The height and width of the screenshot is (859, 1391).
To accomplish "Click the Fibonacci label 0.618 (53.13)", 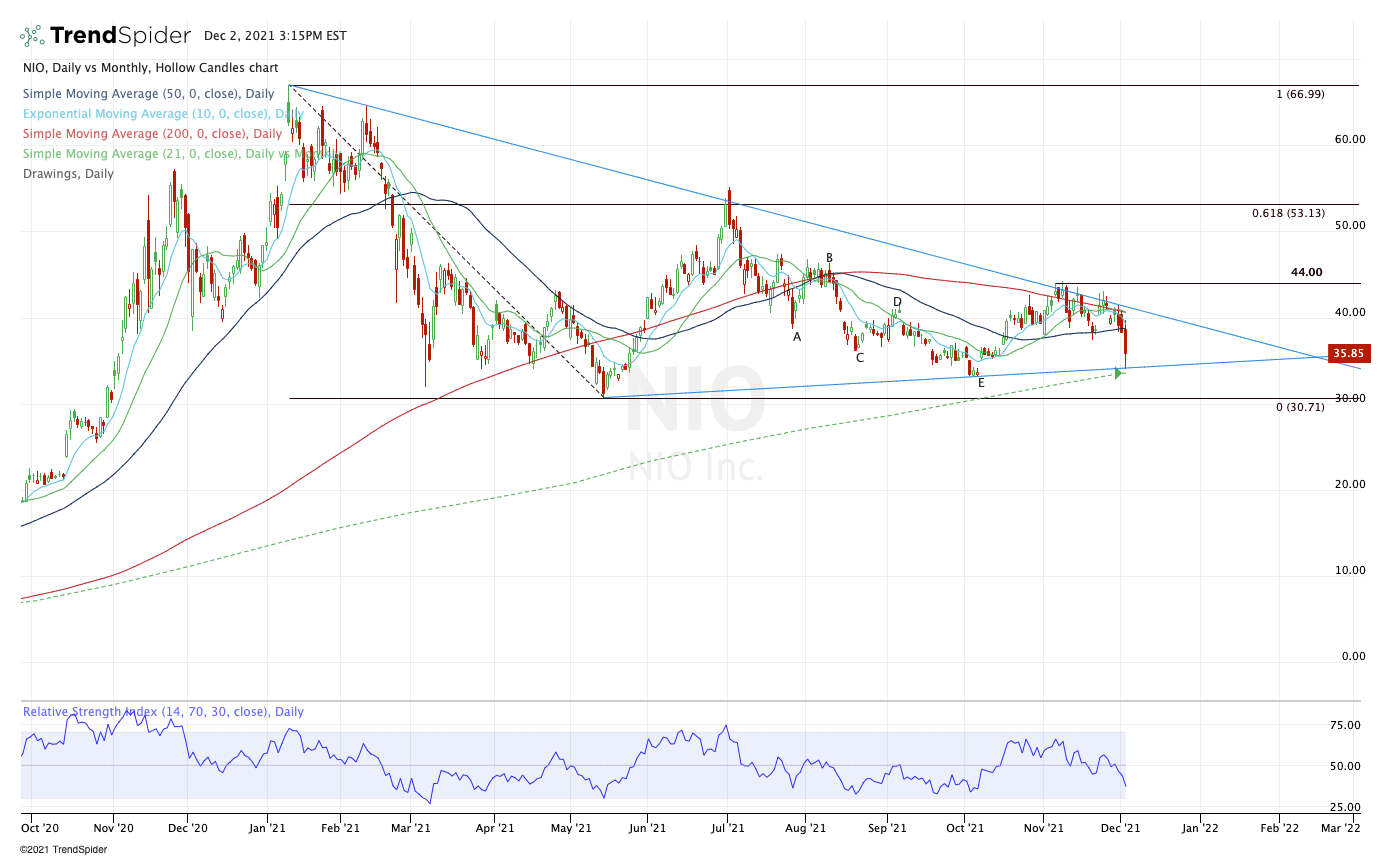I will (1288, 214).
